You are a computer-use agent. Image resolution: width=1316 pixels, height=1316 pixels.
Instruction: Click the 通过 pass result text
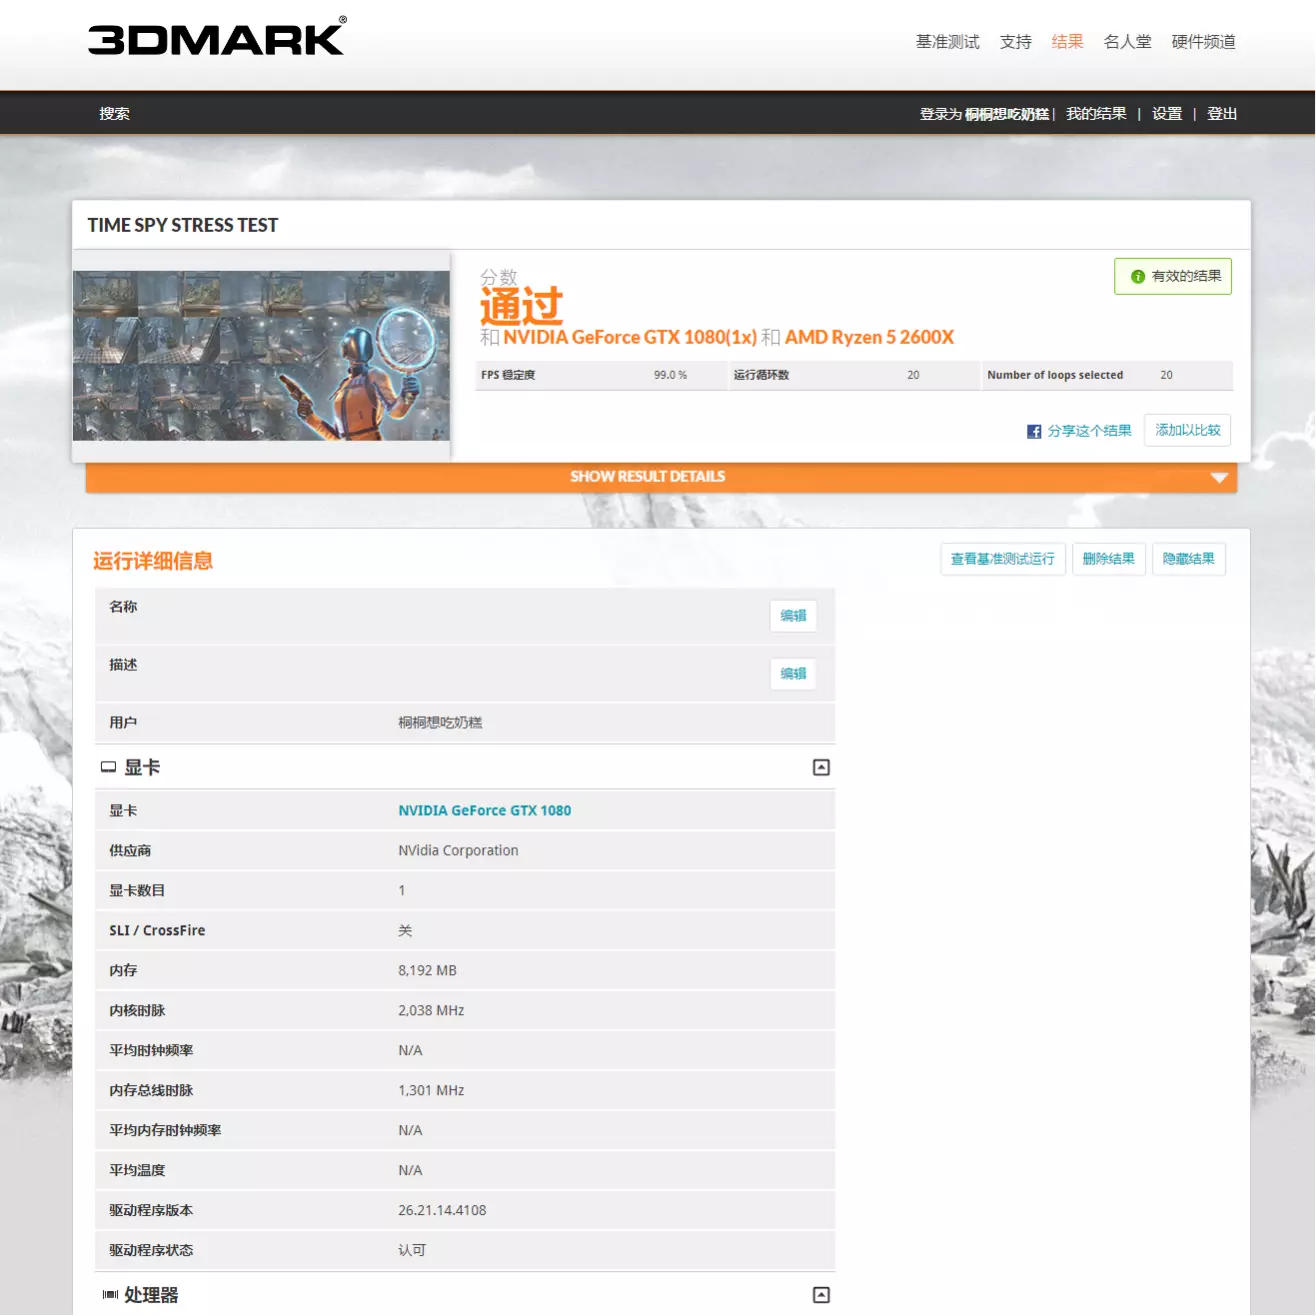pos(521,307)
